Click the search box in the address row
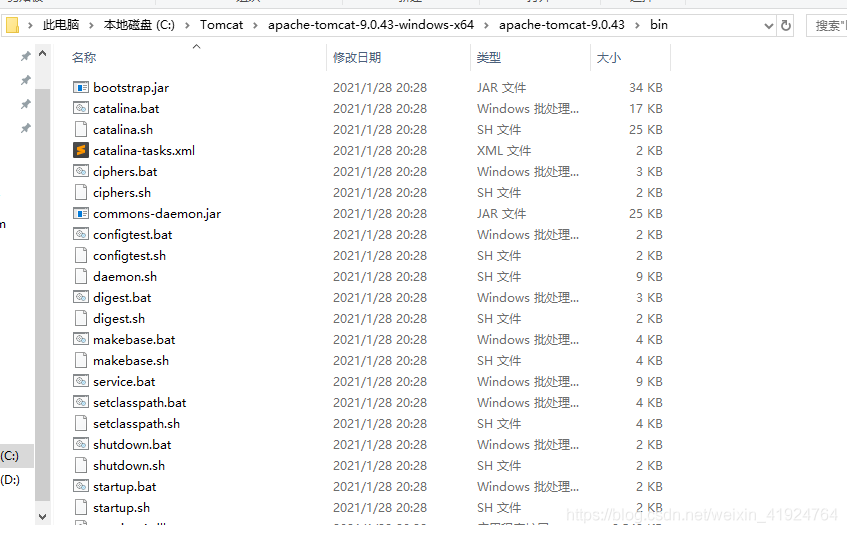 pos(827,25)
